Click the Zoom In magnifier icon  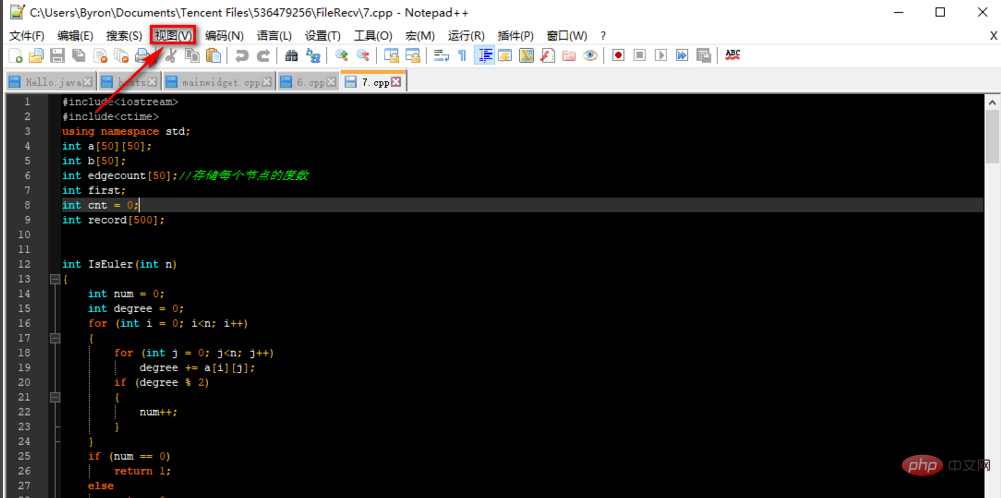[341, 56]
